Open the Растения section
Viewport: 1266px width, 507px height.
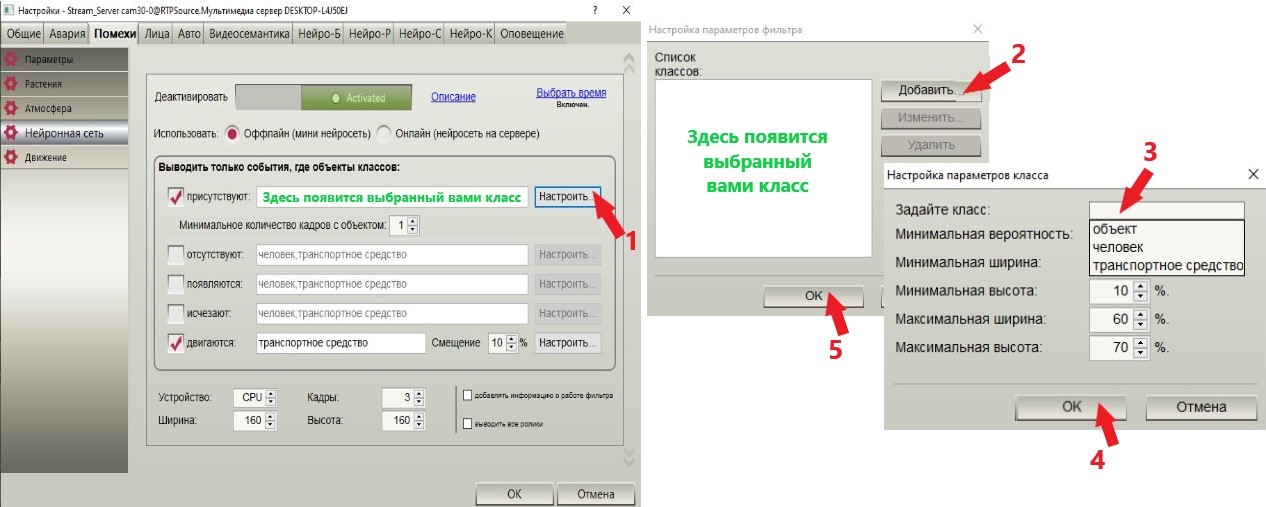(x=64, y=84)
